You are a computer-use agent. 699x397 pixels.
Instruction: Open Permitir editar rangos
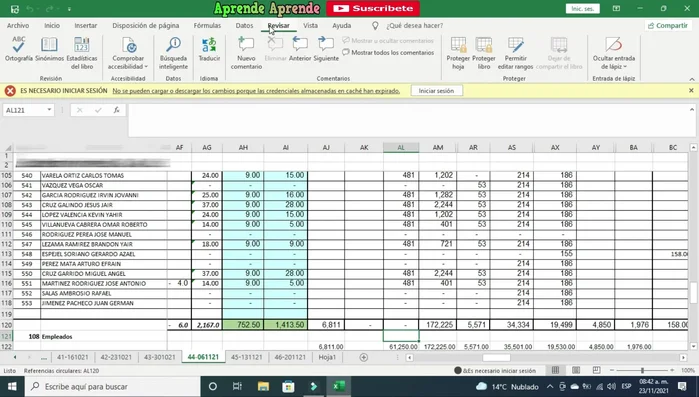point(515,53)
